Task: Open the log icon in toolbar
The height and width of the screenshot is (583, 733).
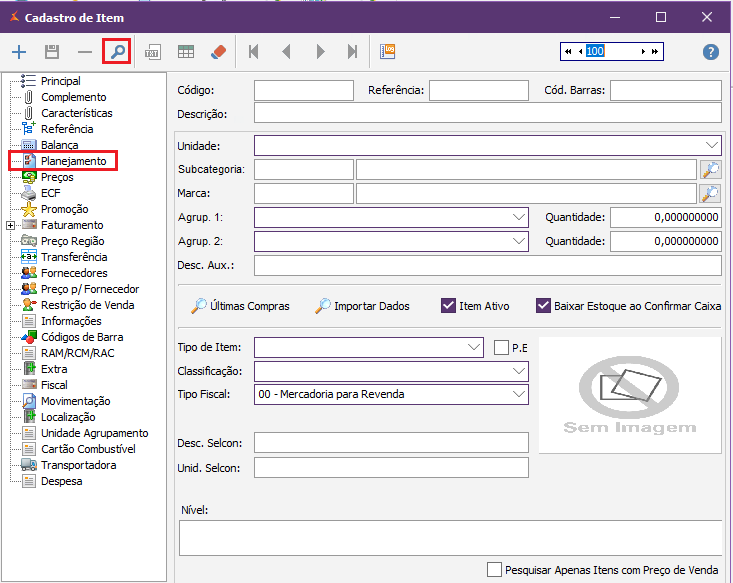Action: pyautogui.click(x=388, y=51)
